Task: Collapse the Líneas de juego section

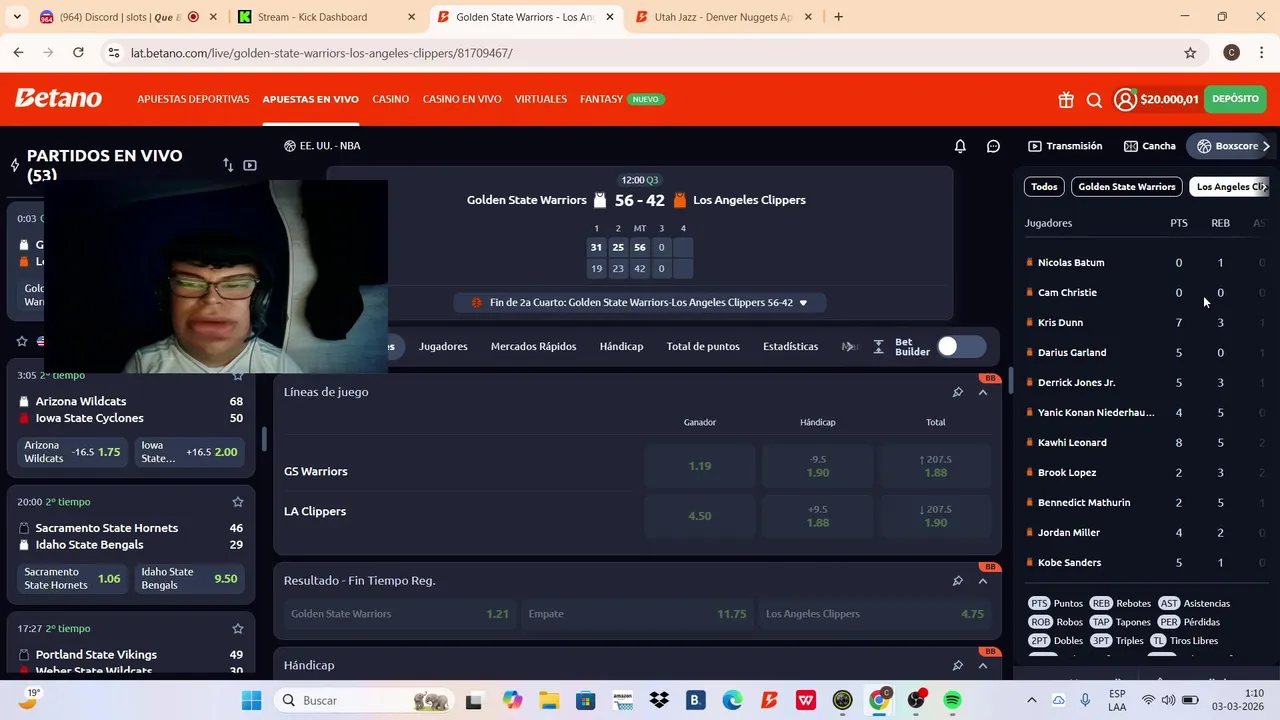Action: [982, 392]
